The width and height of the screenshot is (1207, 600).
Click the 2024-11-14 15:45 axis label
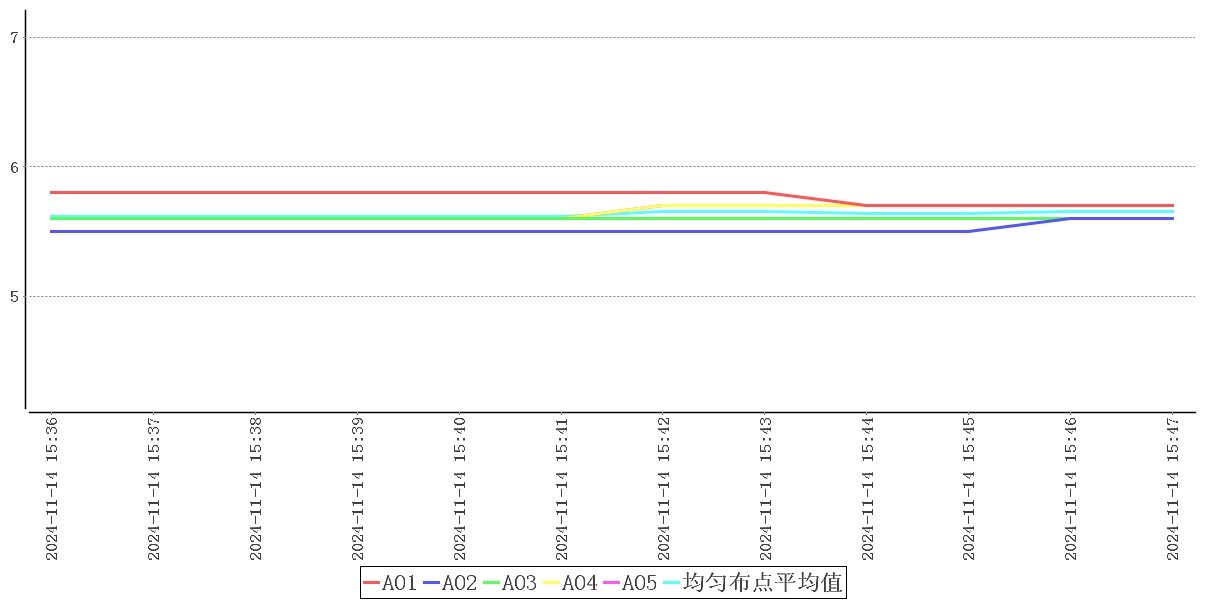point(970,489)
